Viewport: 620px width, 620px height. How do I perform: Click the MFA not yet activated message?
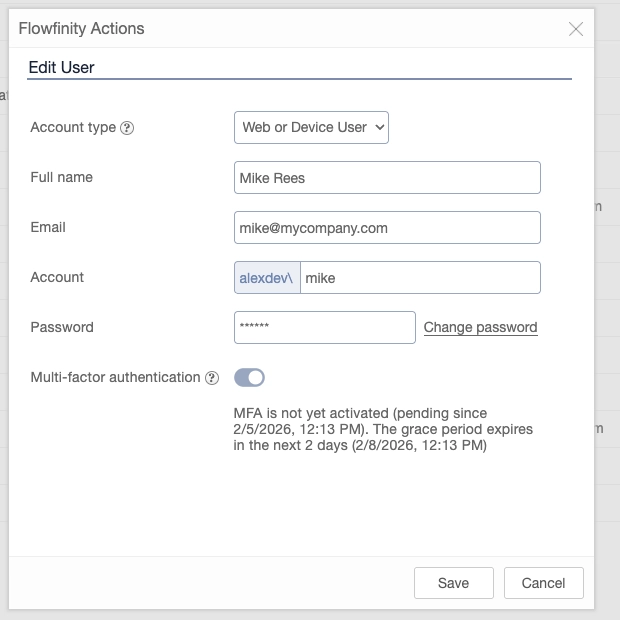coord(383,429)
